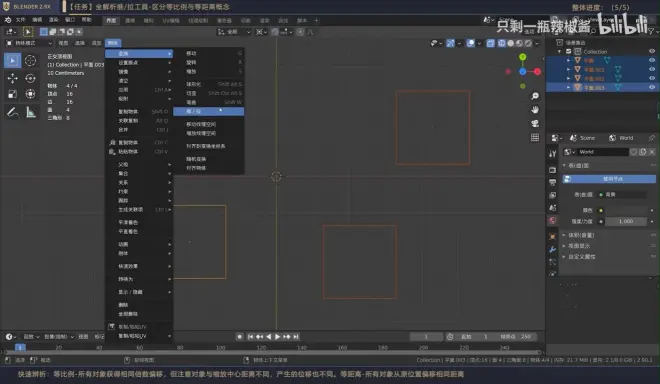
Task: Hide the Collection using its eye icon
Action: [x=652, y=51]
